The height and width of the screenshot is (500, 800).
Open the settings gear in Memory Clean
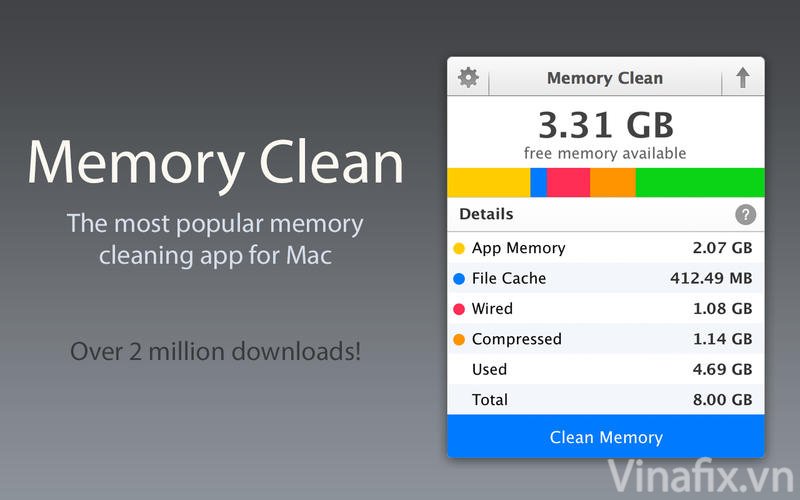[468, 78]
